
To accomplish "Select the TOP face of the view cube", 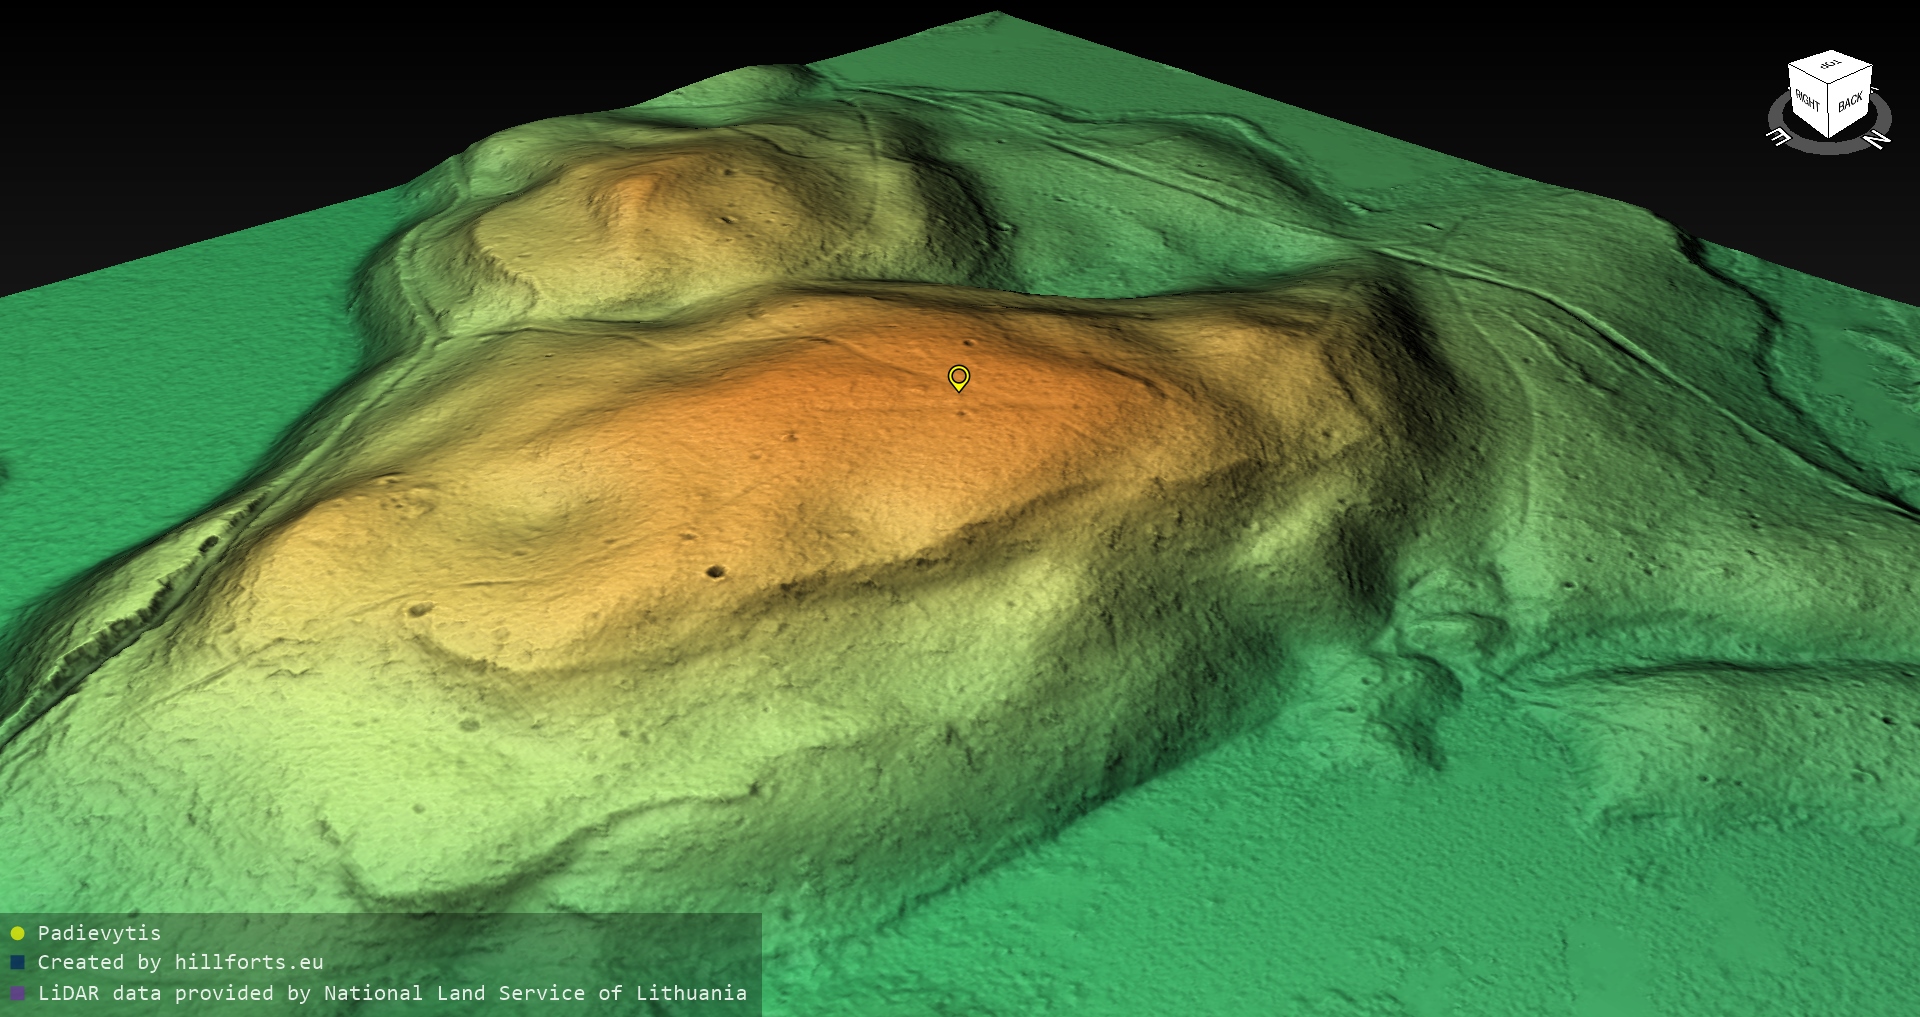I will [x=1830, y=67].
